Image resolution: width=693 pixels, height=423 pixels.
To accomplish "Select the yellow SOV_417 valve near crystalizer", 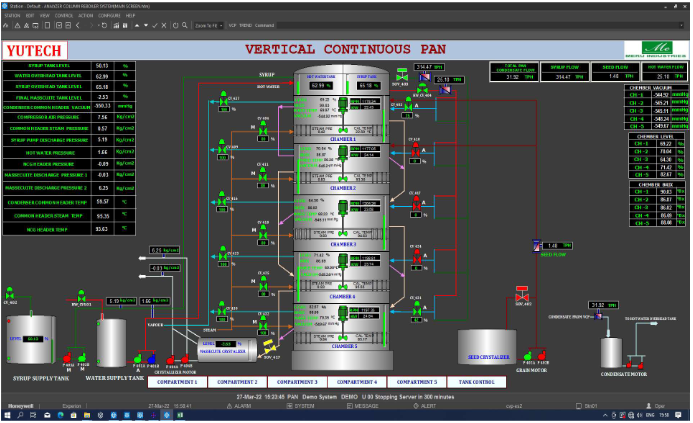I will 269,347.
